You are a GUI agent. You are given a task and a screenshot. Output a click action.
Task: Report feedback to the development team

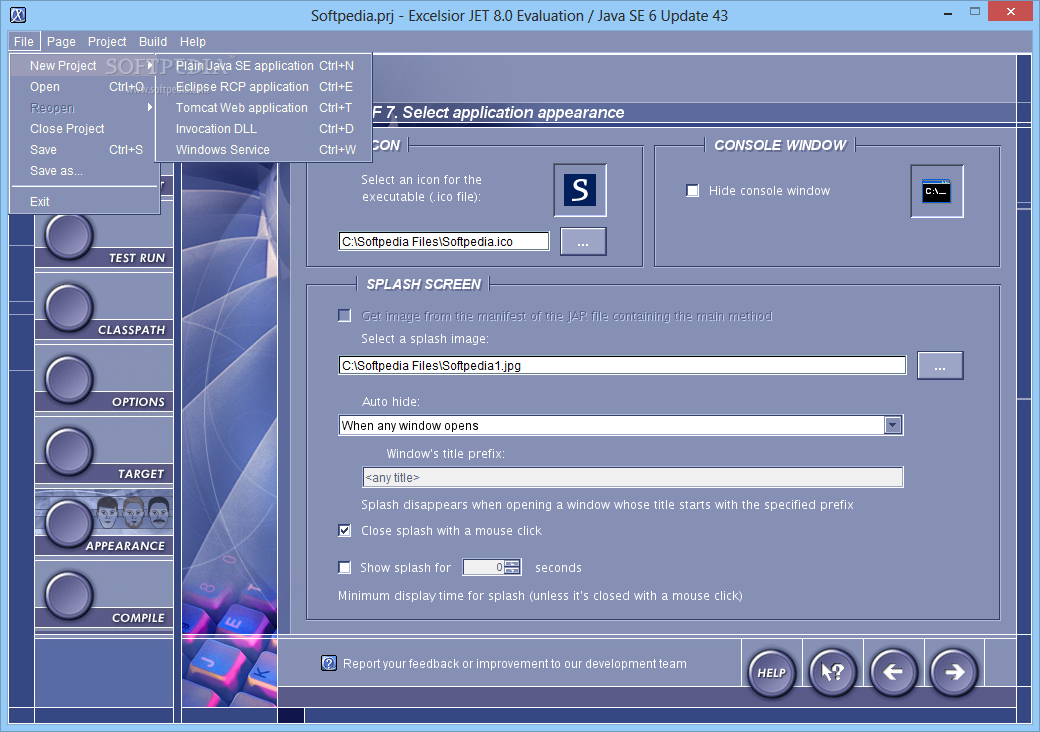tap(515, 664)
